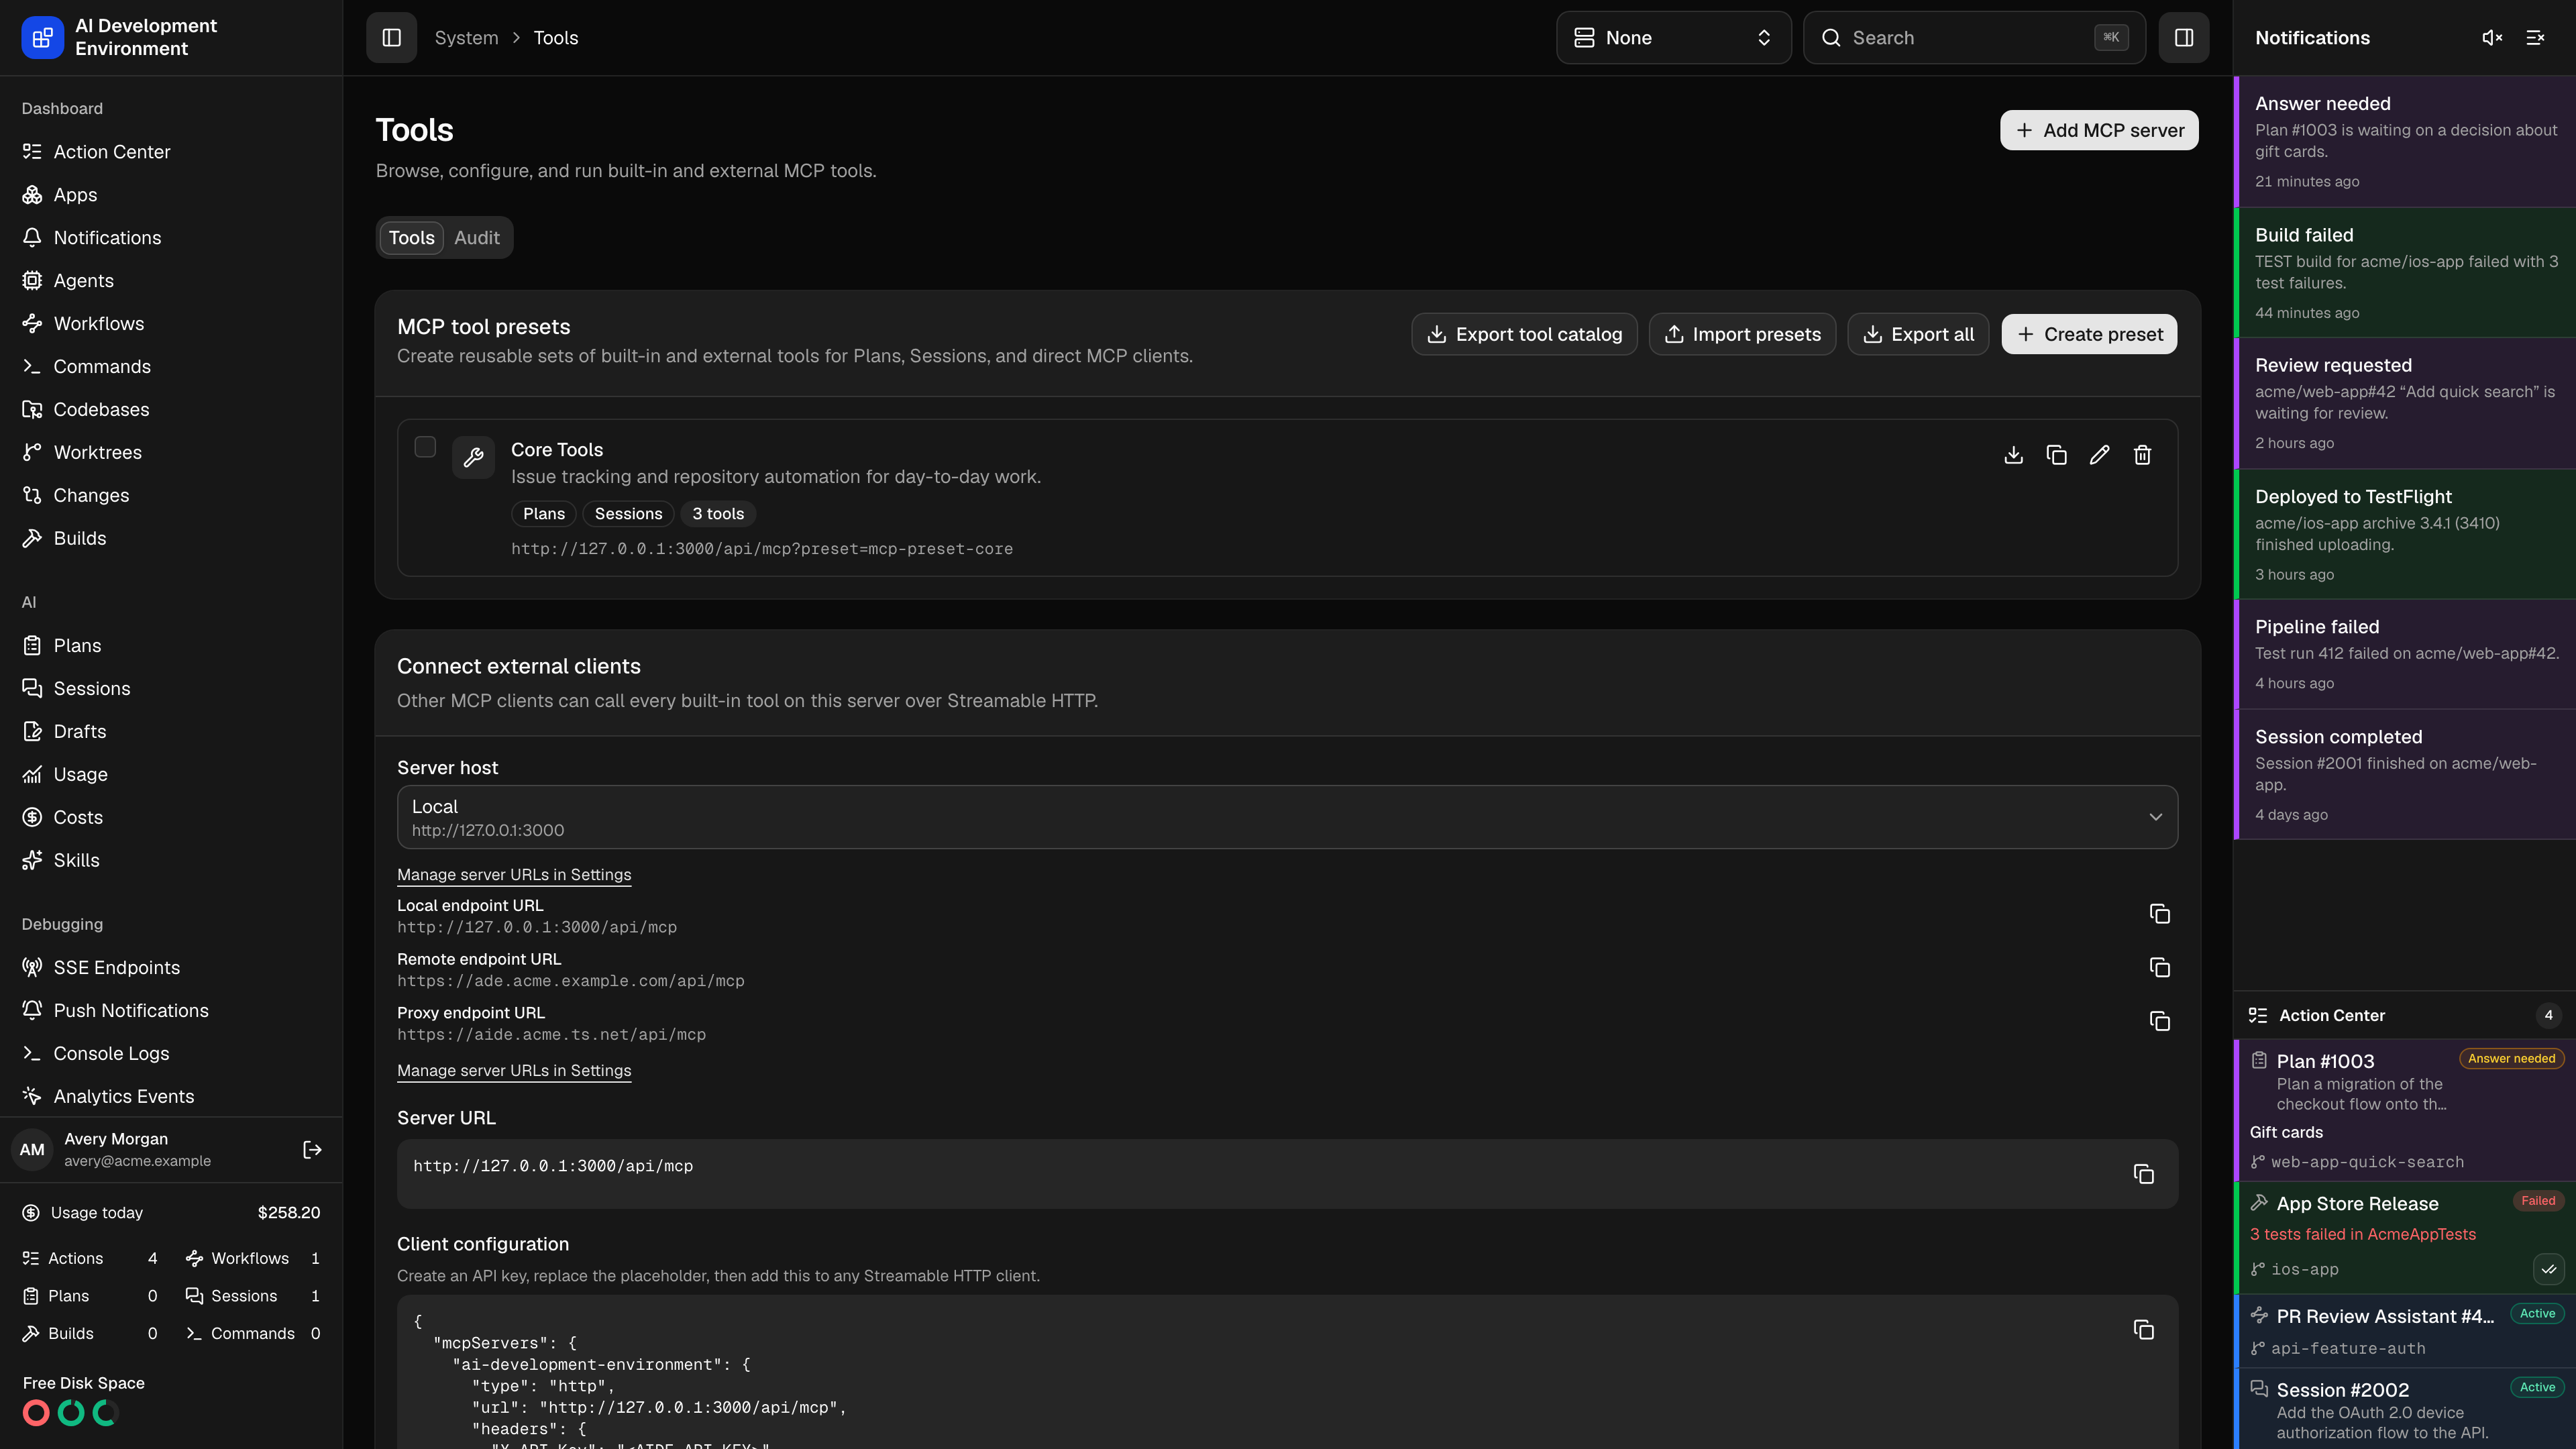Copy the Remote endpoint URL
Screen dimensions: 2576x1449
coord(2159,968)
